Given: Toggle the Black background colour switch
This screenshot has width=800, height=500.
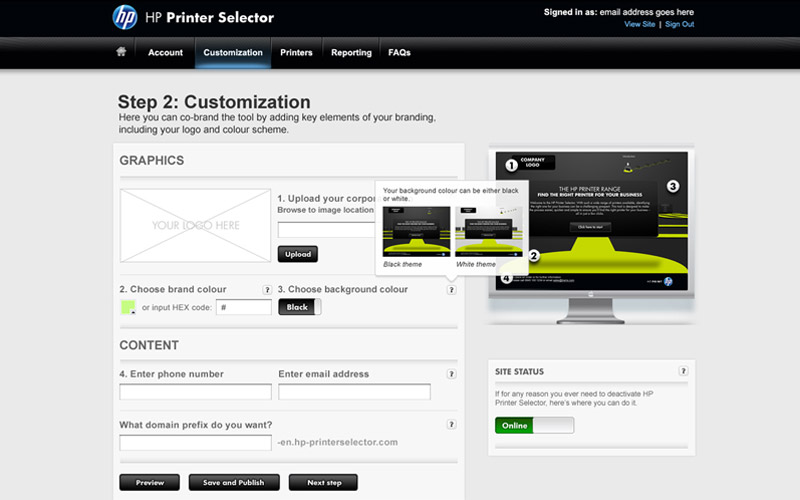Looking at the screenshot, I should click(299, 307).
